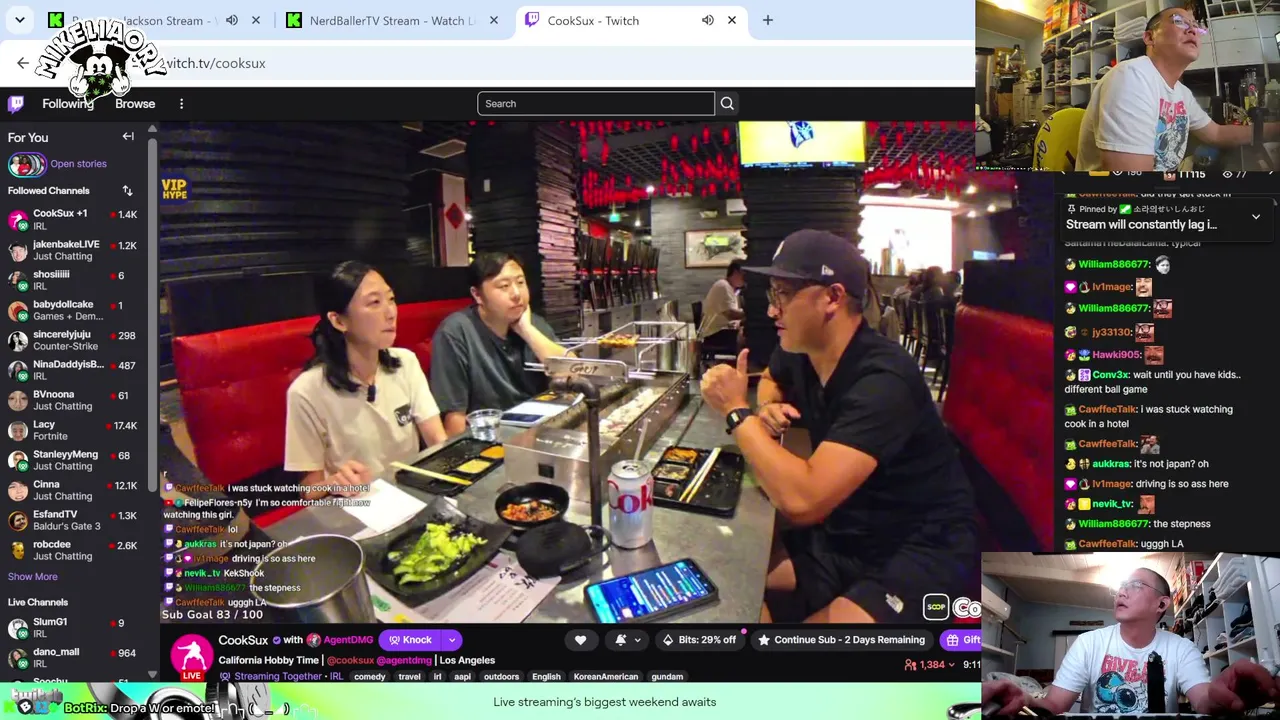Open BVnoona channel in sidebar
The height and width of the screenshot is (720, 1280).
click(72, 400)
